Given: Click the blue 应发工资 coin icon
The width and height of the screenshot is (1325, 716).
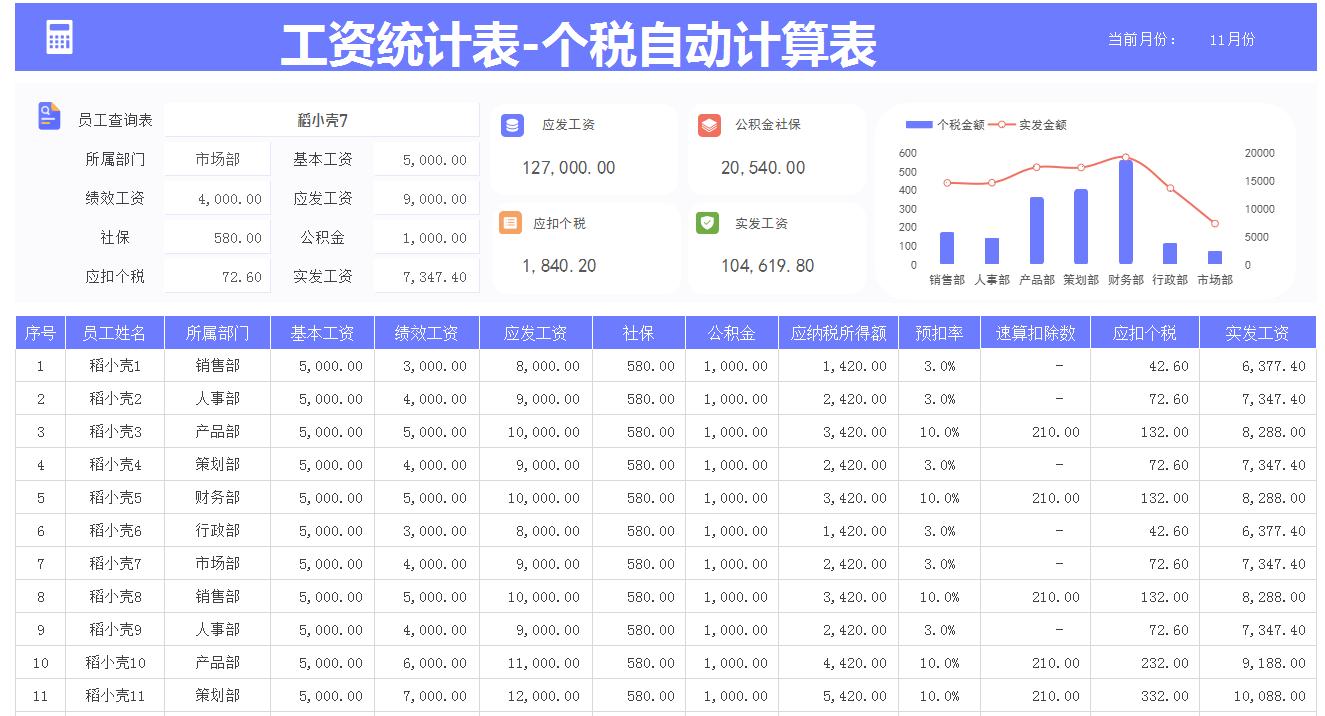Looking at the screenshot, I should (x=513, y=124).
